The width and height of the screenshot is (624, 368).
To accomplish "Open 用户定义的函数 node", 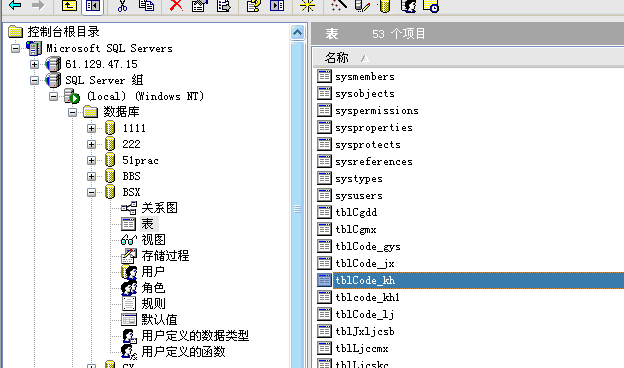I will [x=183, y=352].
